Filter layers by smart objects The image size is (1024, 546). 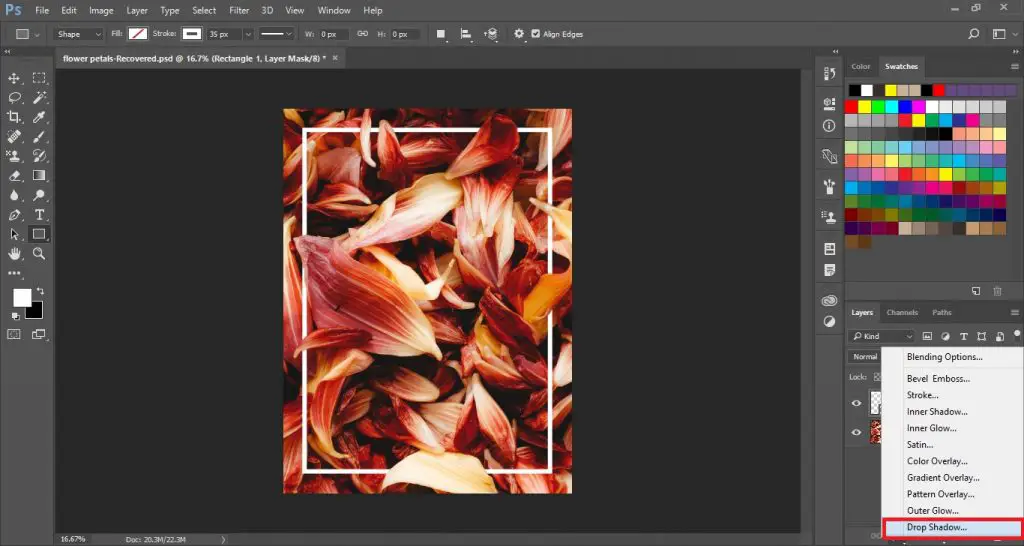pyautogui.click(x=1000, y=336)
